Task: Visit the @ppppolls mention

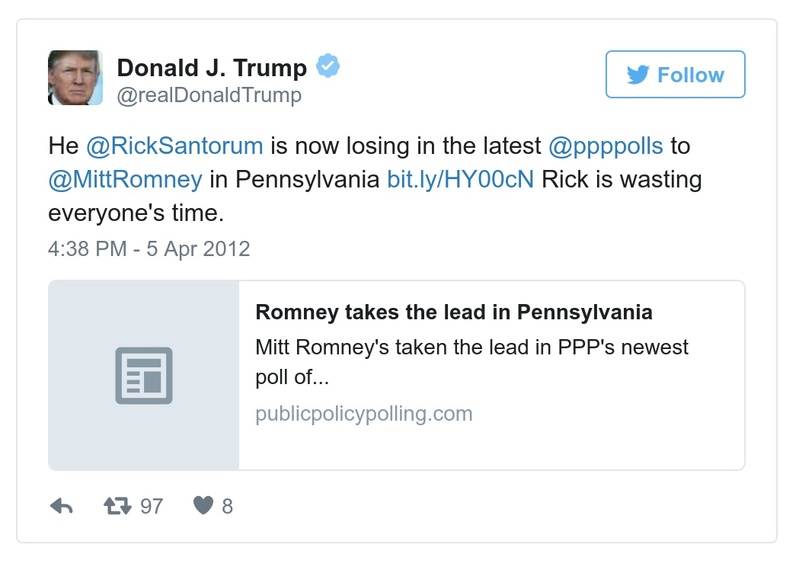Action: pyautogui.click(x=606, y=146)
